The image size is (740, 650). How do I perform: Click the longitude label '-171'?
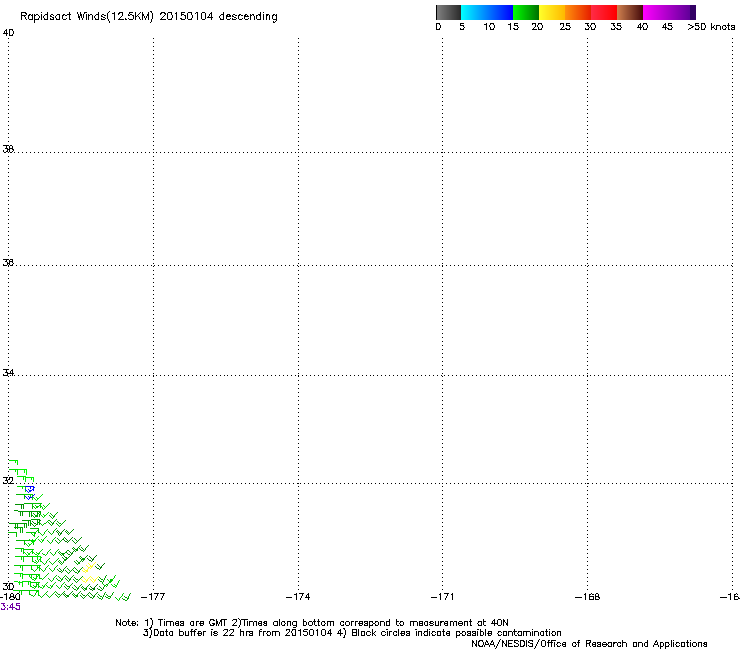pos(443,597)
